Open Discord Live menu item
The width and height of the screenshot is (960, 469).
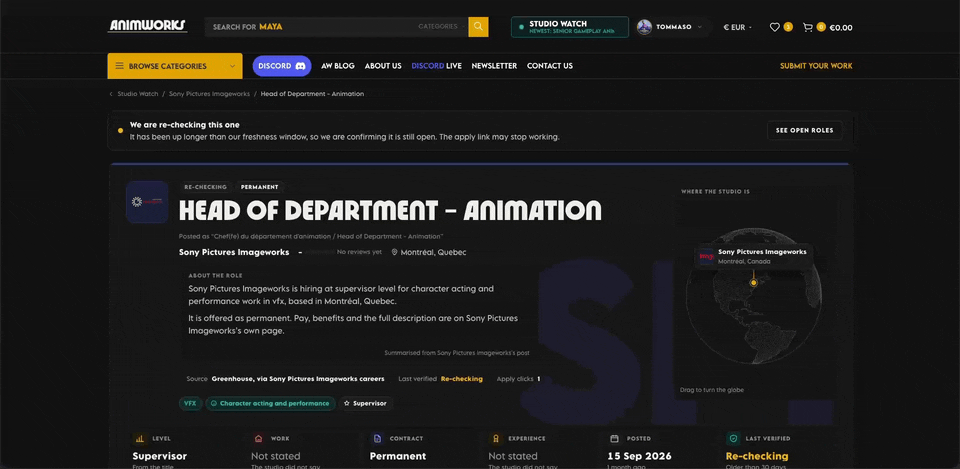(x=437, y=66)
